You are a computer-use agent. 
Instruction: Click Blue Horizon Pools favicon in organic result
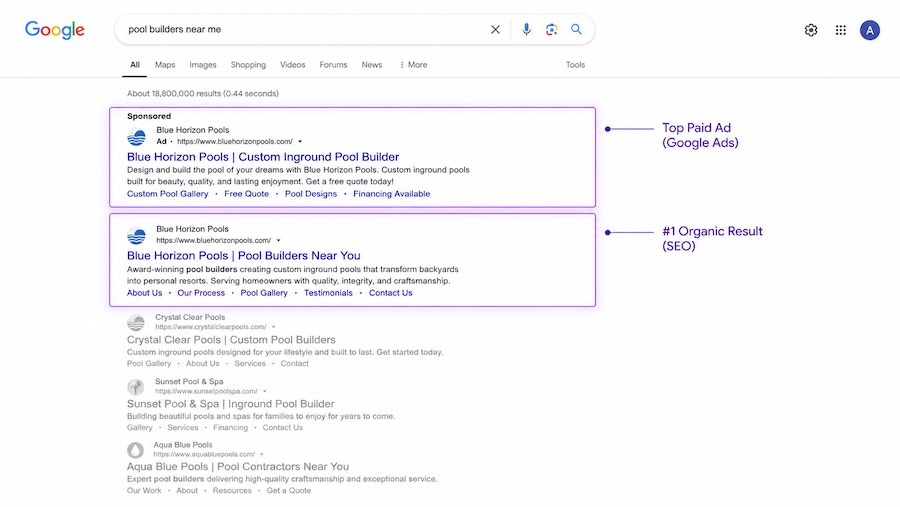(137, 236)
